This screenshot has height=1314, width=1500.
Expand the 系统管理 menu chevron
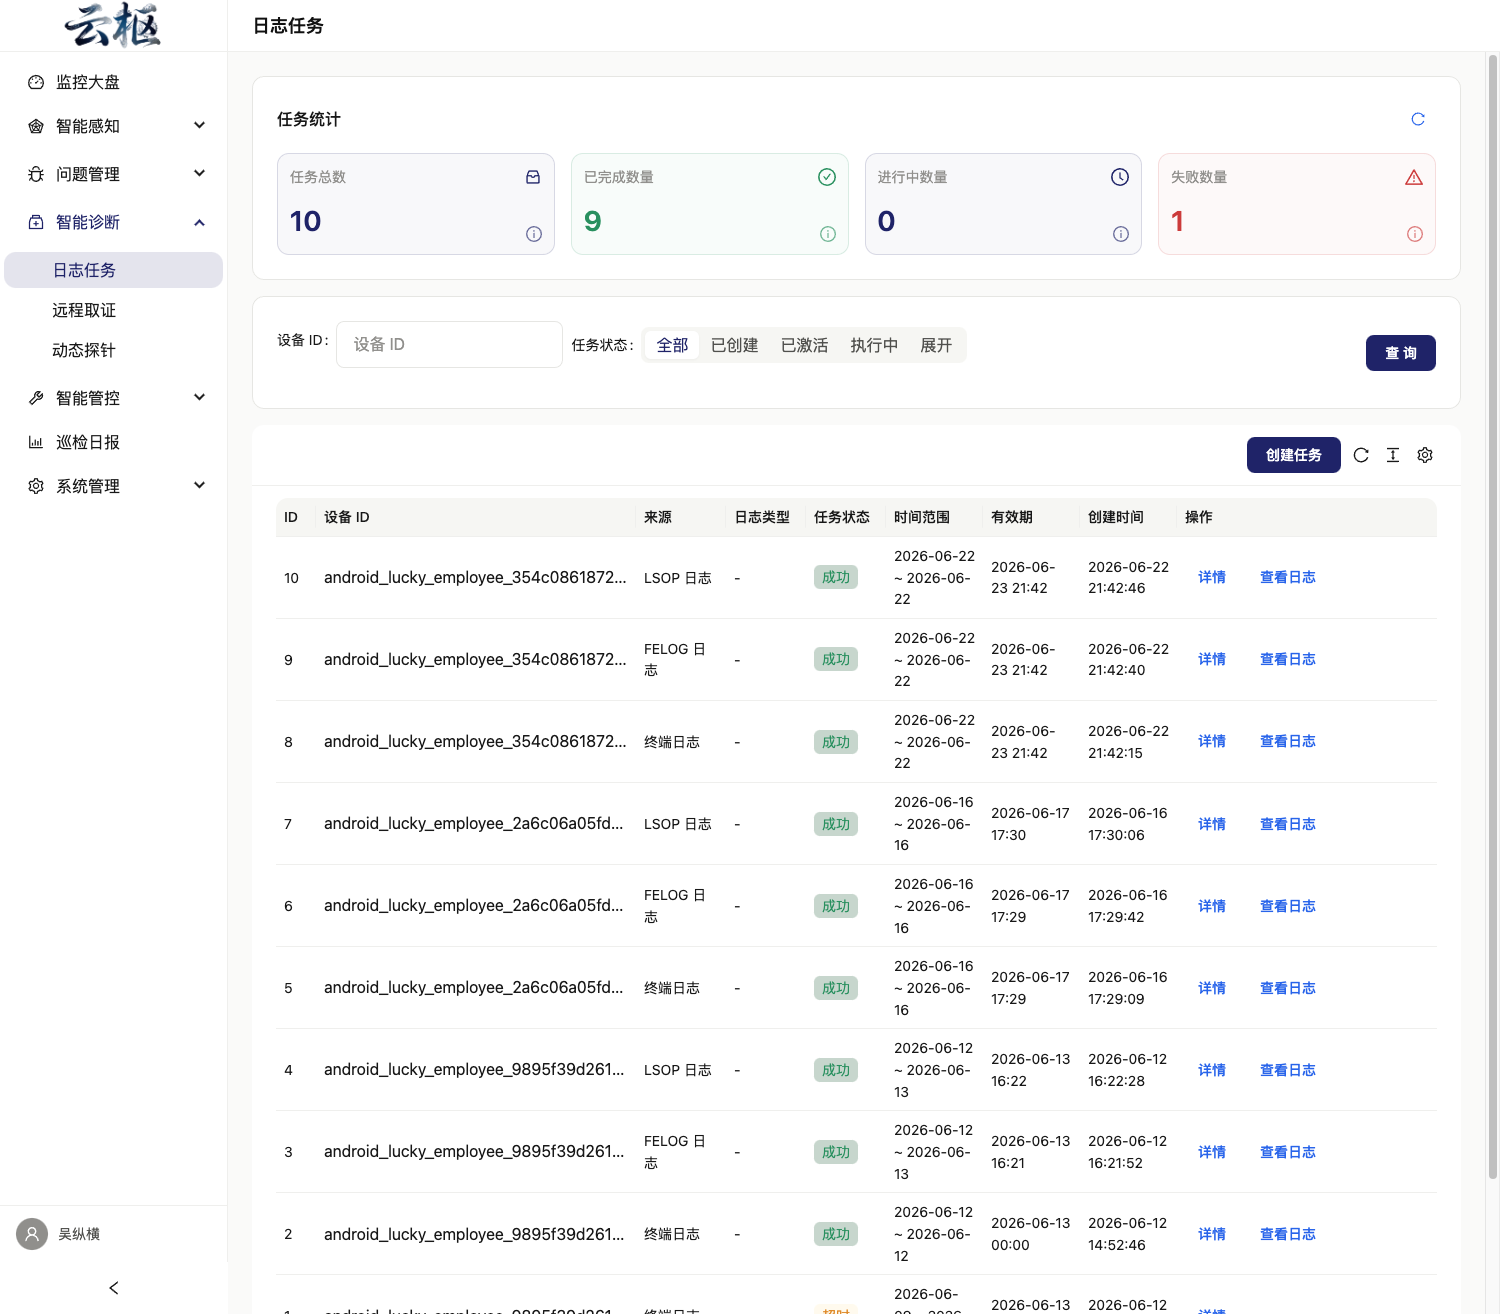[200, 485]
